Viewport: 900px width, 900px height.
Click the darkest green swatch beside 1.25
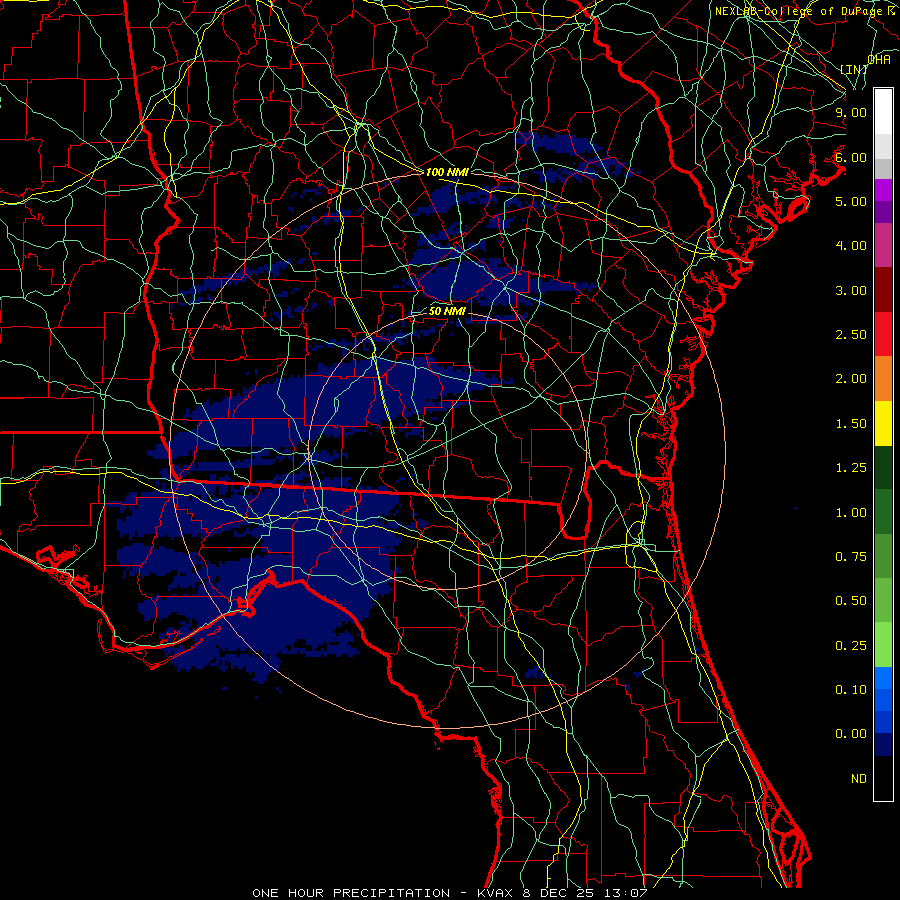click(x=883, y=467)
